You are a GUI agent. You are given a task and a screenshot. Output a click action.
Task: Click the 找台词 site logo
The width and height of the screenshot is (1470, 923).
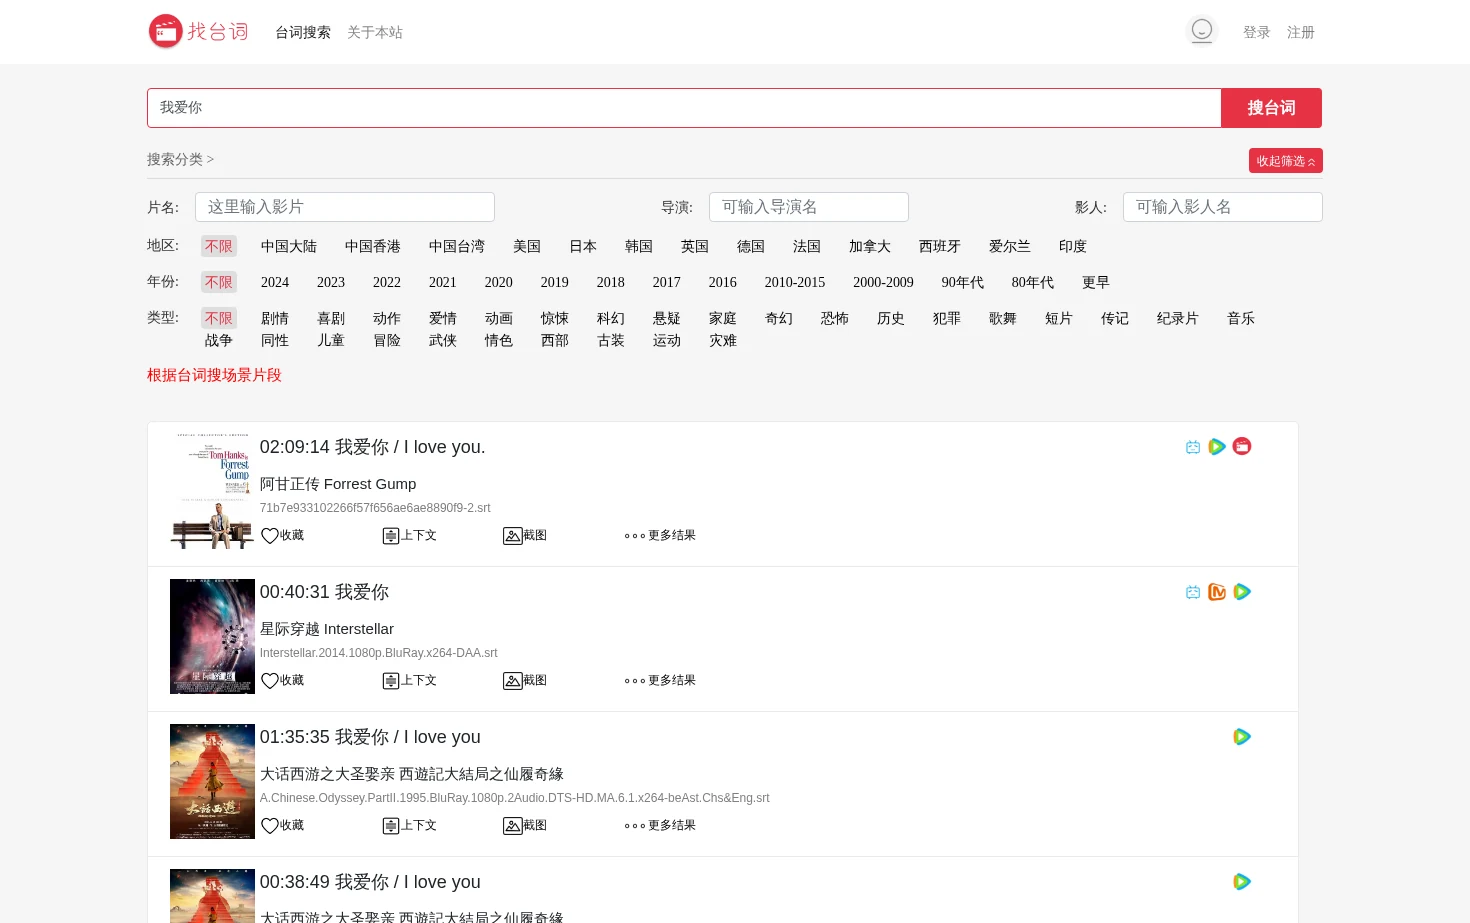click(x=198, y=31)
